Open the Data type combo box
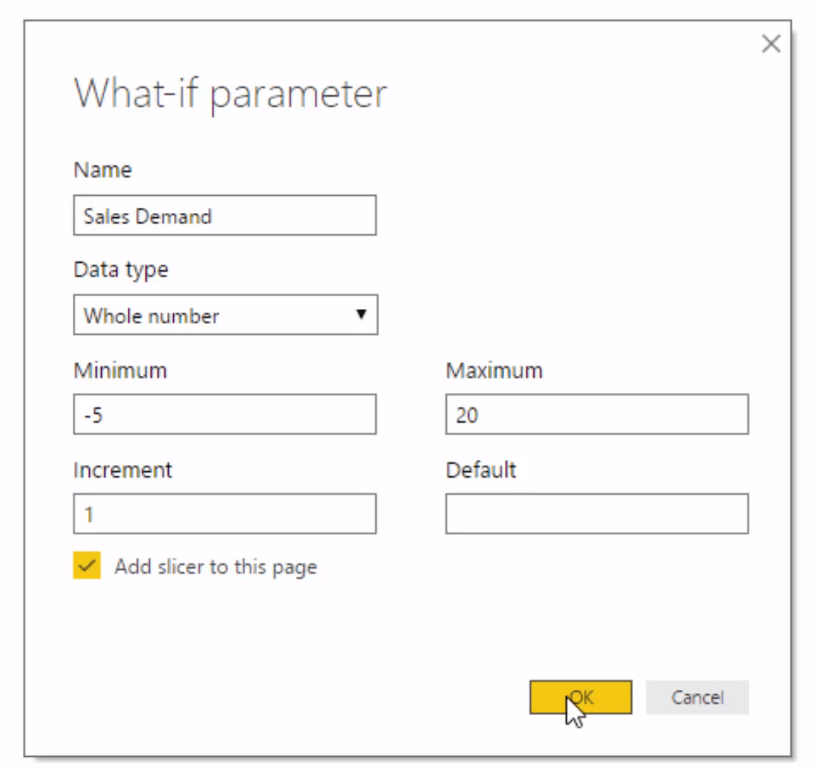The width and height of the screenshot is (813, 768). click(226, 315)
